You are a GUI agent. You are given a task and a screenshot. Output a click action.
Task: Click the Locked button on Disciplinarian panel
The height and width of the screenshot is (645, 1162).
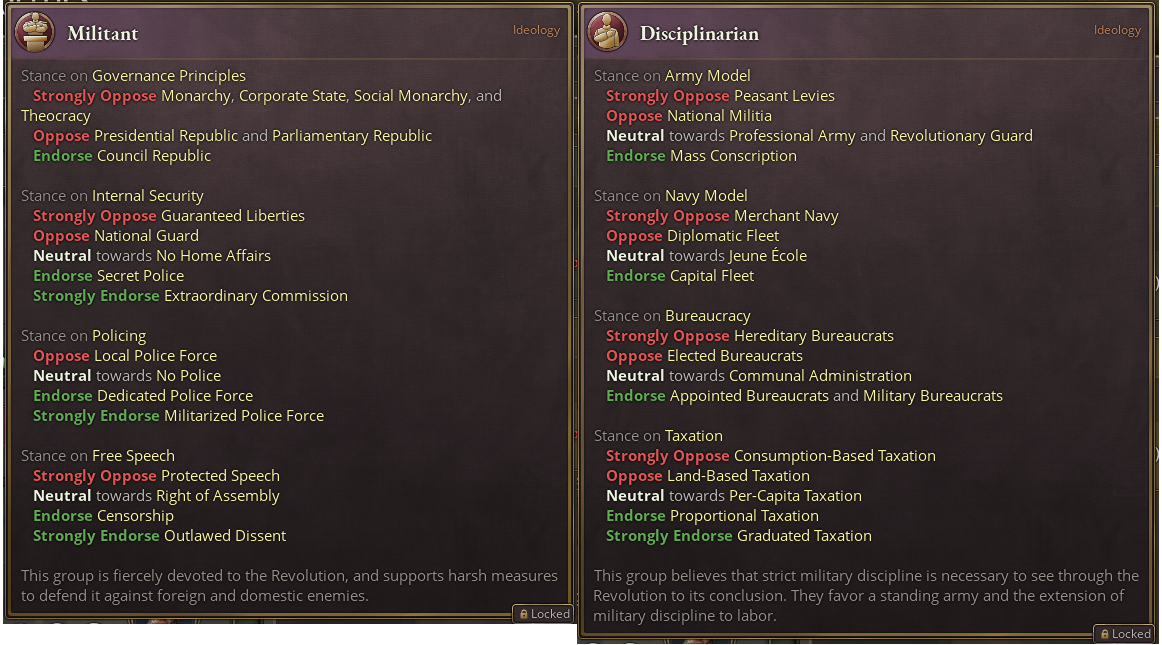[x=1124, y=634]
